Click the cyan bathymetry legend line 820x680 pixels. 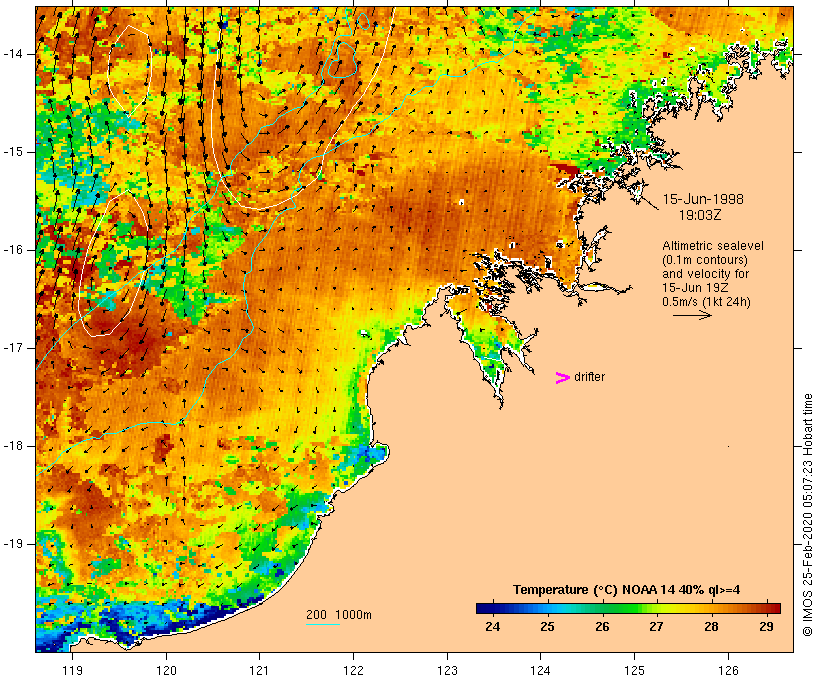pos(323,624)
